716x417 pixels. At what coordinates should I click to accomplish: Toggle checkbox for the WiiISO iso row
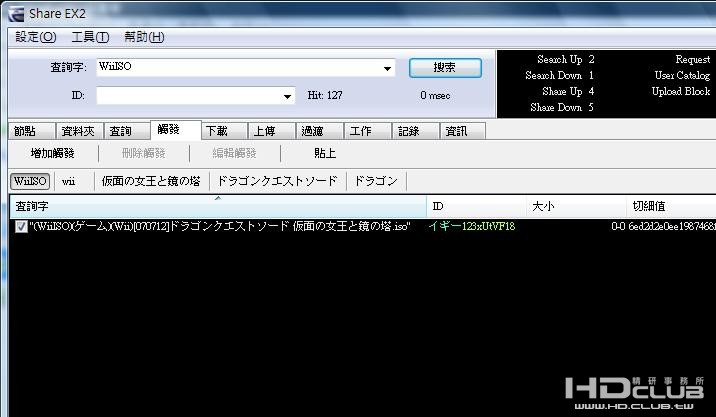click(21, 226)
